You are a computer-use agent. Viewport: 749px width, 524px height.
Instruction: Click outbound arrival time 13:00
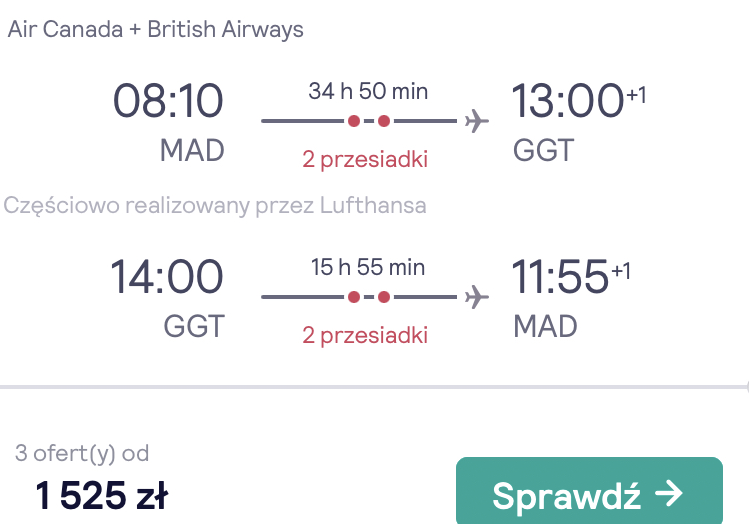pos(567,101)
